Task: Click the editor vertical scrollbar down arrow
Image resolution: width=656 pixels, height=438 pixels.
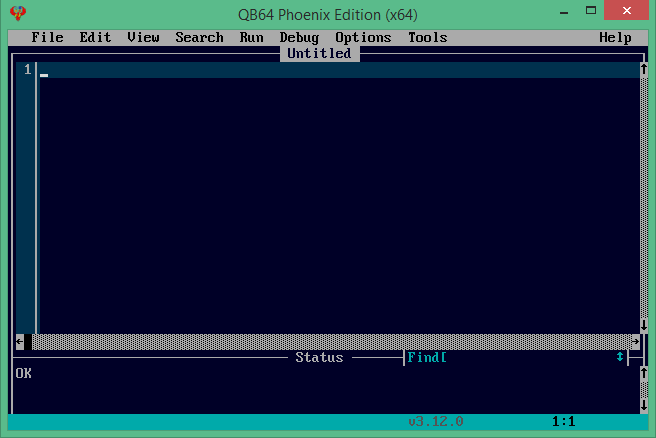Action: pos(644,325)
